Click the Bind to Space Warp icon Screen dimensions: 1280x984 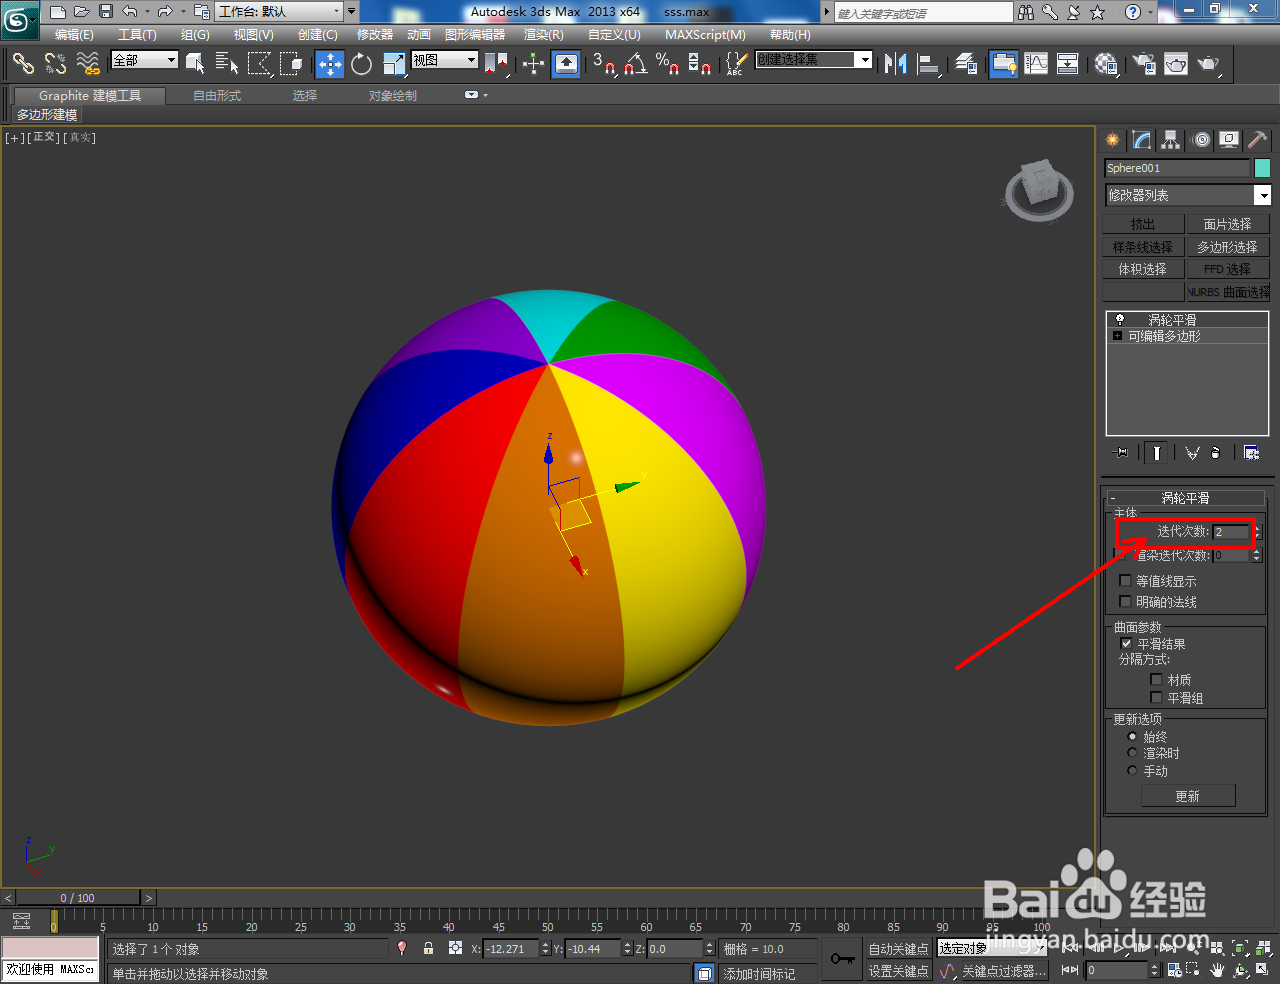[x=88, y=64]
